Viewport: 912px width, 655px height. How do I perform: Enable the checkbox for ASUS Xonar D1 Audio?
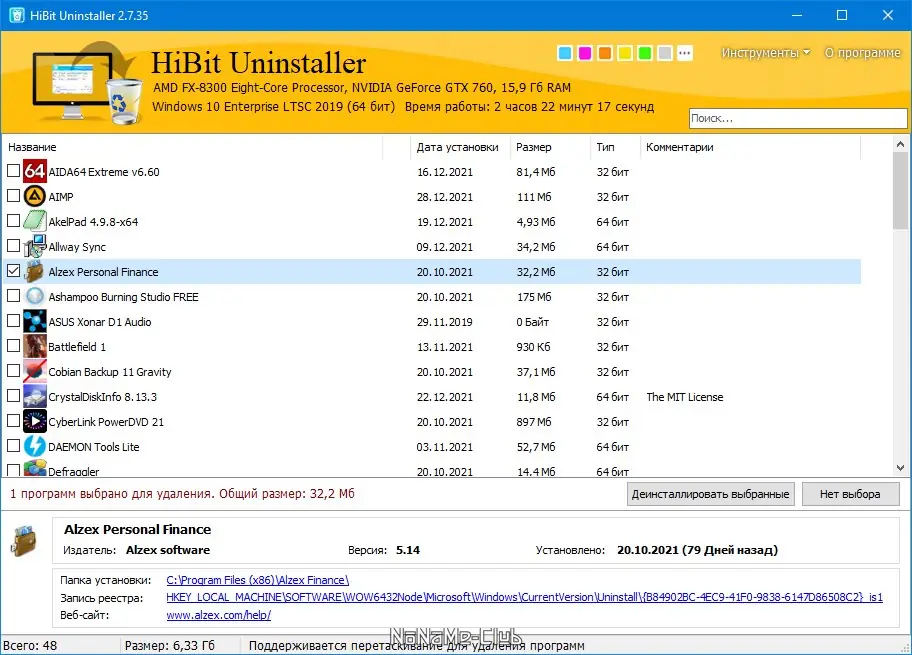[x=13, y=321]
